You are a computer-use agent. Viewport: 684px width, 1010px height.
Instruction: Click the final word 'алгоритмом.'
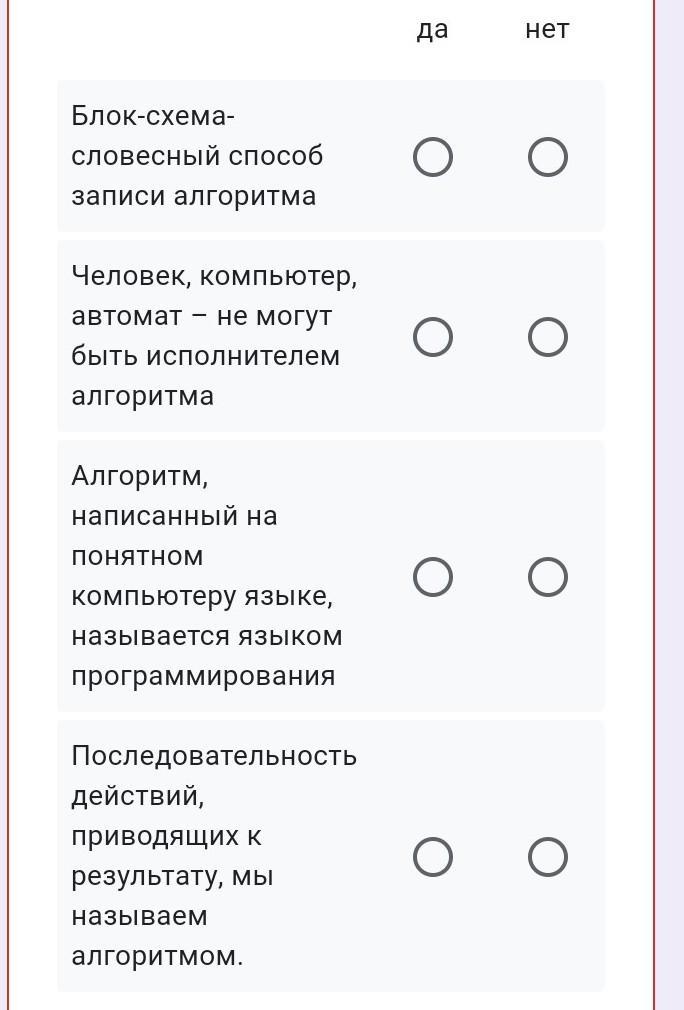click(157, 956)
